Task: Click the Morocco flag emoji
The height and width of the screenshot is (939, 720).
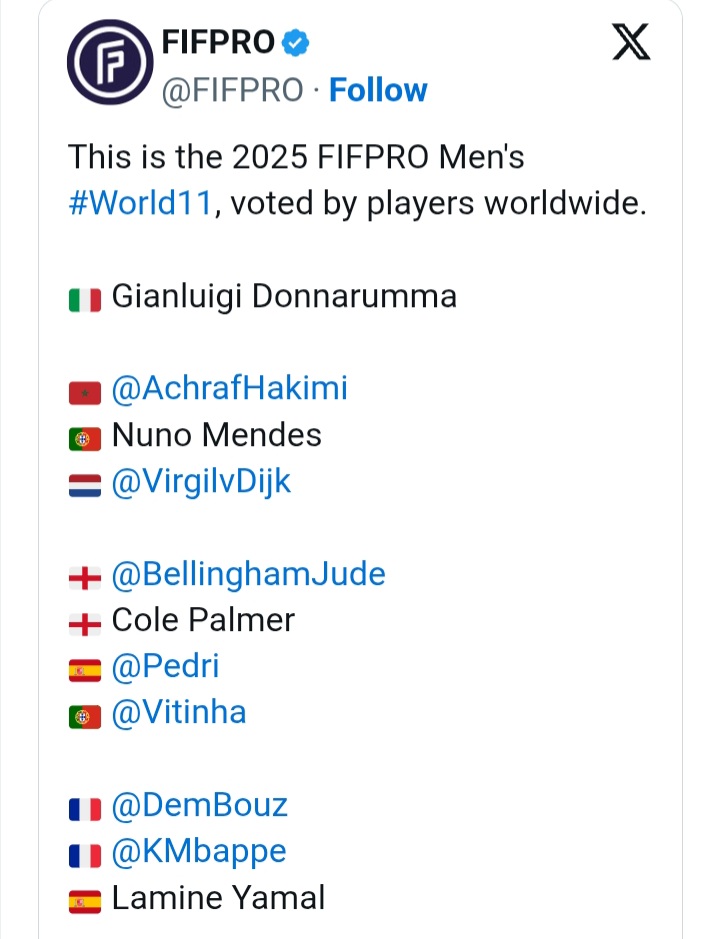Action: pos(85,391)
